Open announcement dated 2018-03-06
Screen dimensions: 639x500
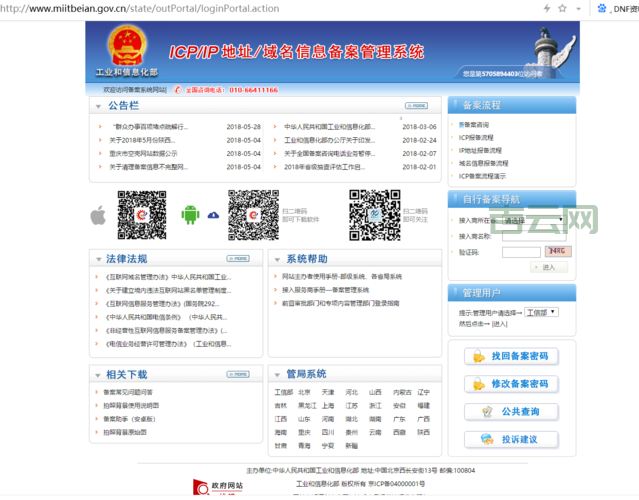point(329,127)
